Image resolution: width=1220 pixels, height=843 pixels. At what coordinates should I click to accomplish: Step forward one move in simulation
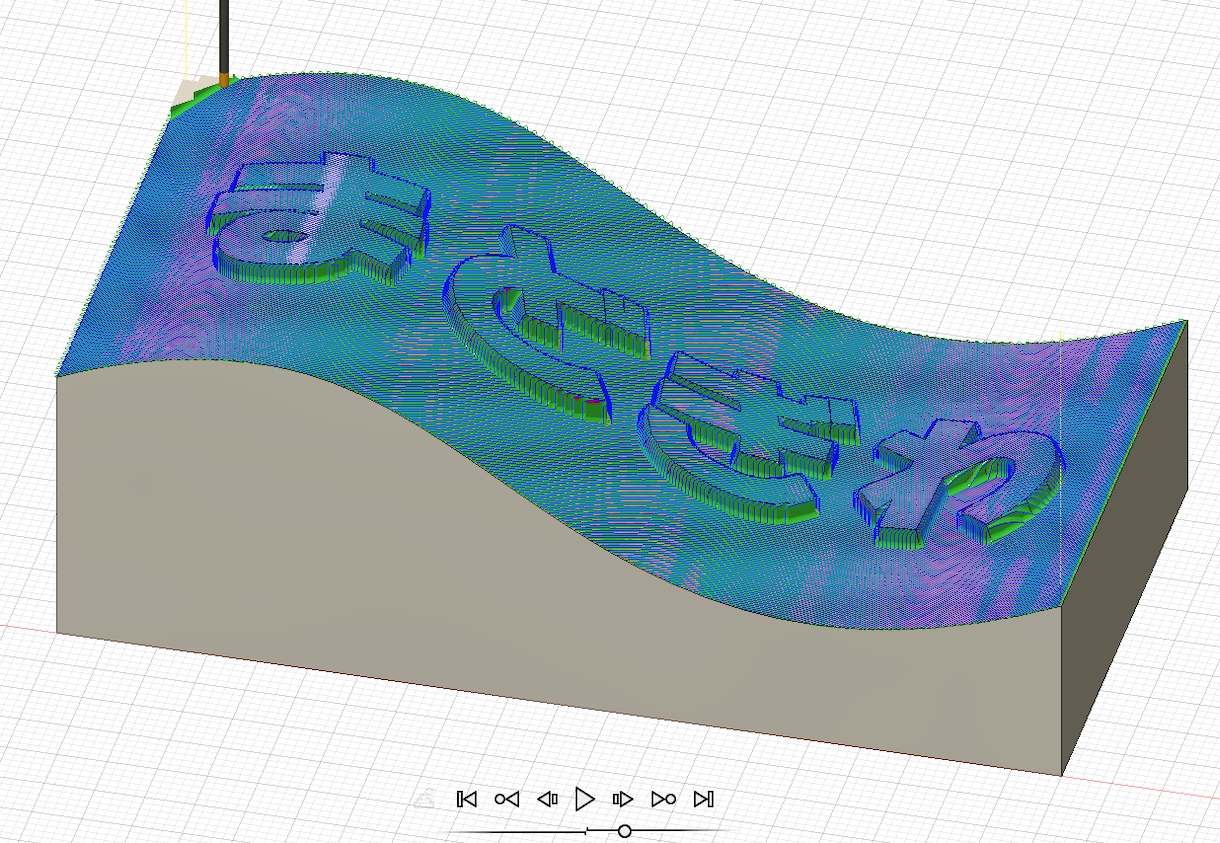(623, 799)
